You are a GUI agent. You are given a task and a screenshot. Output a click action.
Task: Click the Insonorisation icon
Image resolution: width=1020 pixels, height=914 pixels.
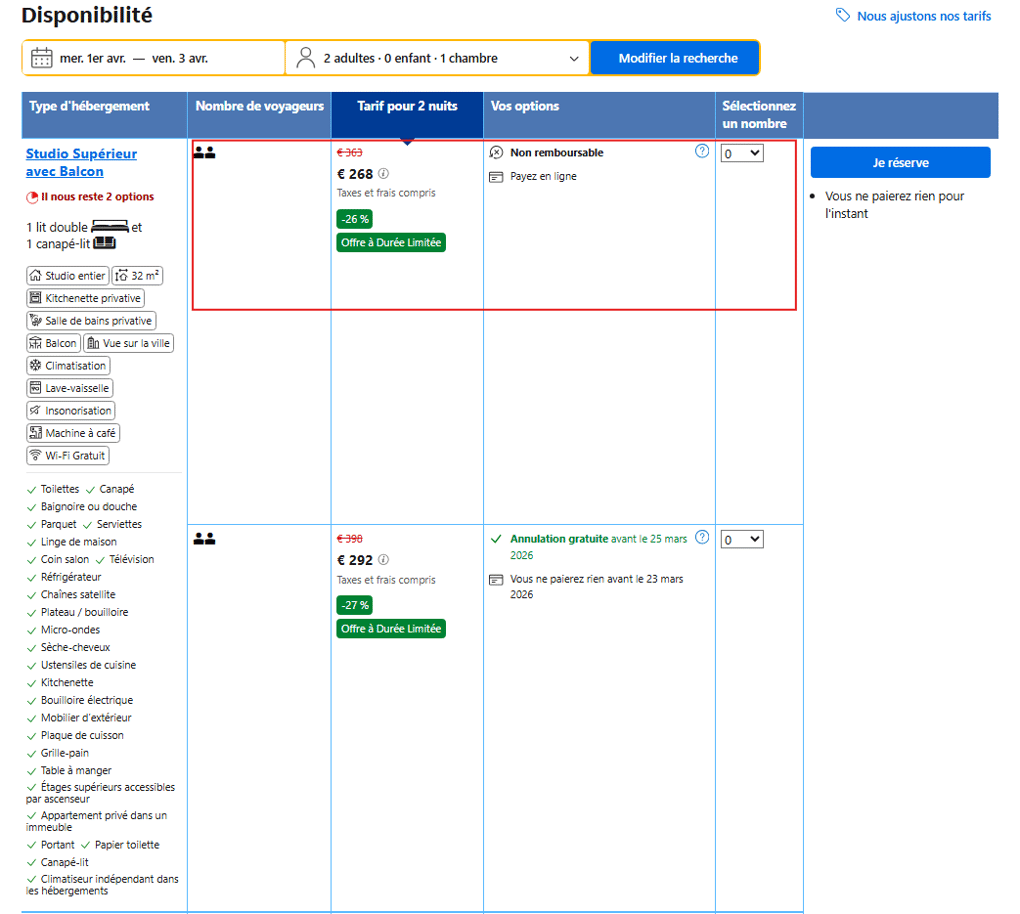(x=36, y=410)
